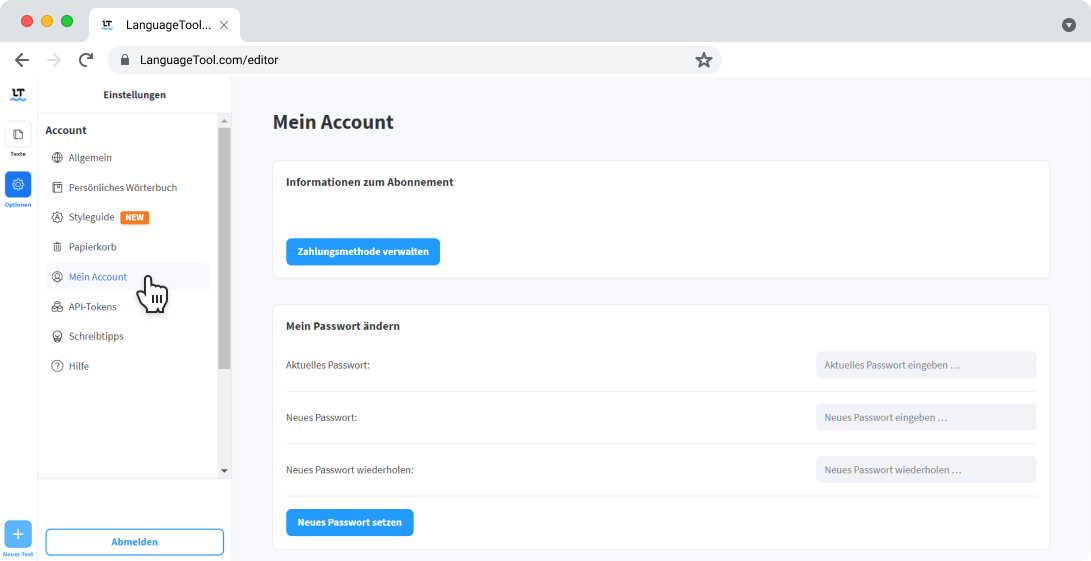This screenshot has height=561, width=1091.
Task: Open the Styleguide section
Action: (x=127, y=217)
